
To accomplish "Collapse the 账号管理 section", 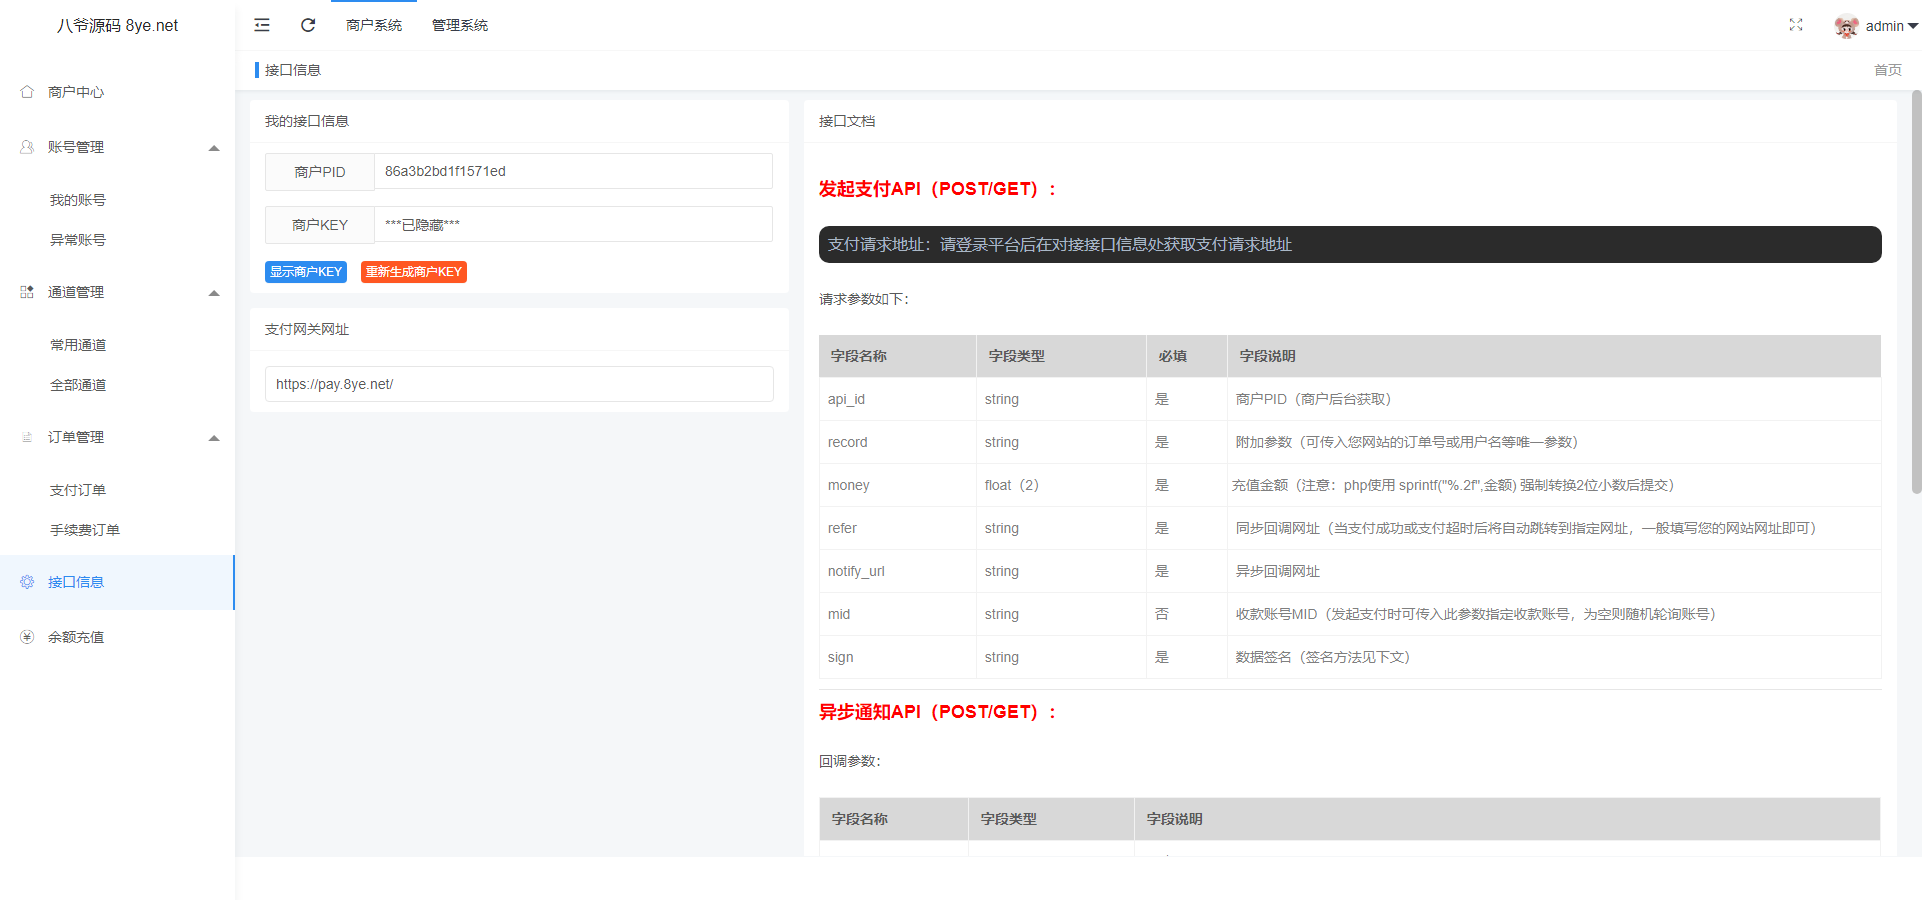I will (213, 147).
